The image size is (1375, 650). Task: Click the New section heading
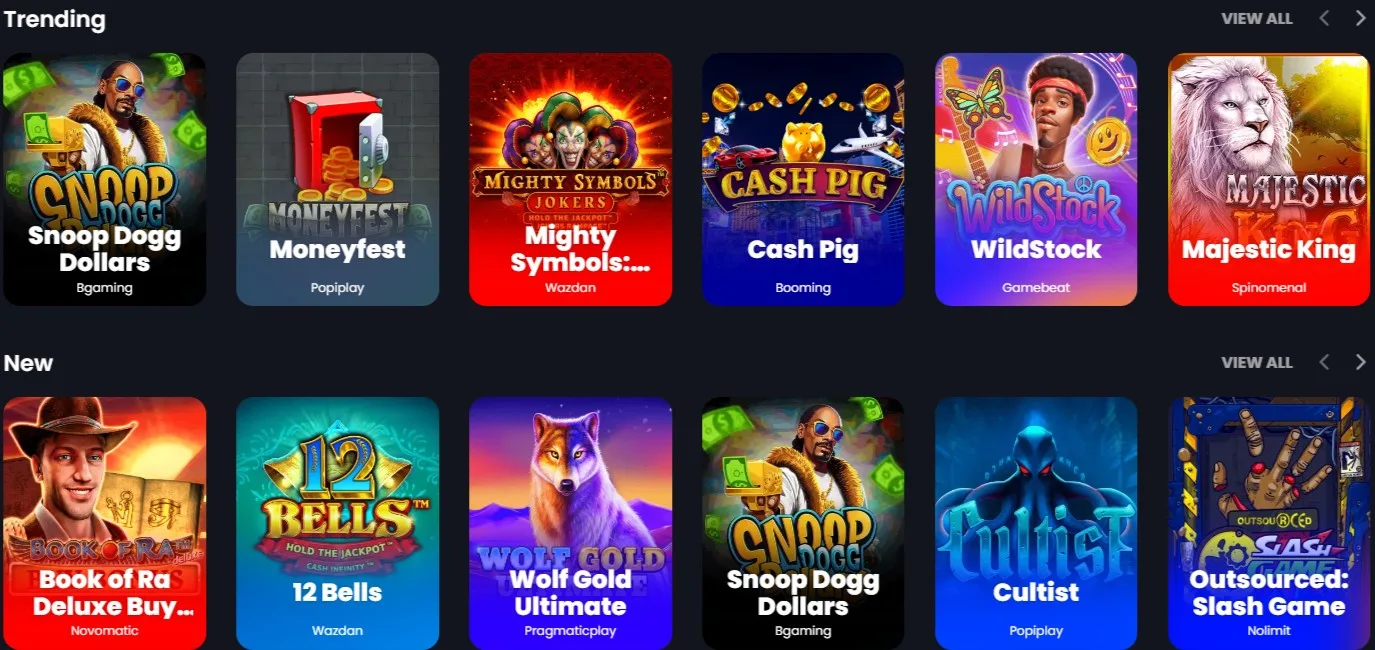point(28,363)
